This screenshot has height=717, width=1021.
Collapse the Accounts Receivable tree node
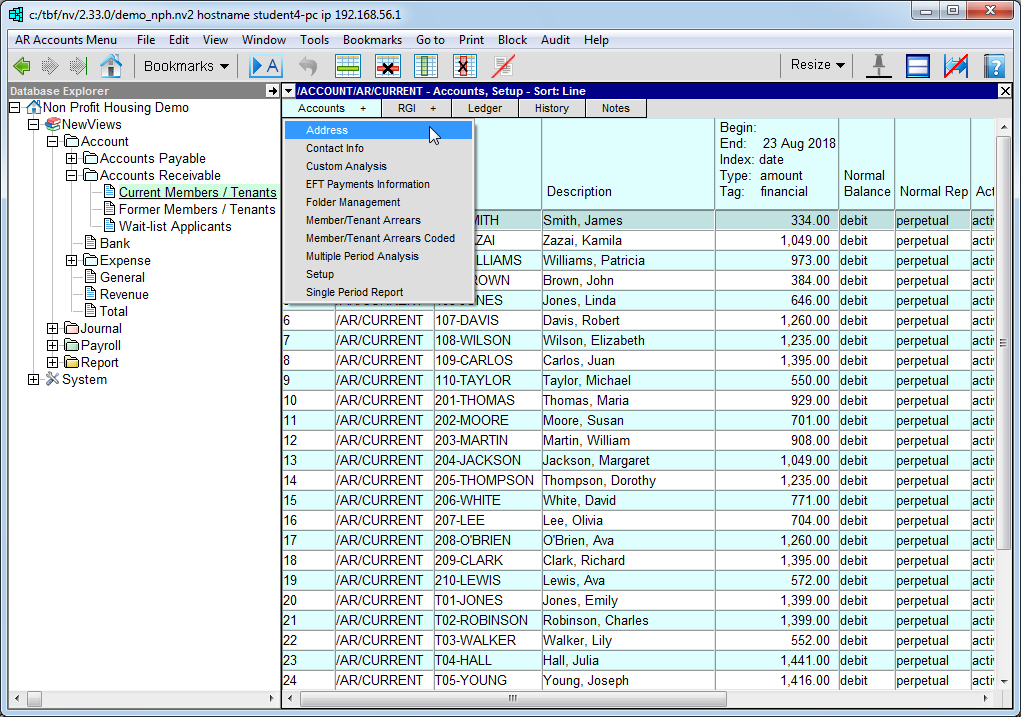[72, 175]
